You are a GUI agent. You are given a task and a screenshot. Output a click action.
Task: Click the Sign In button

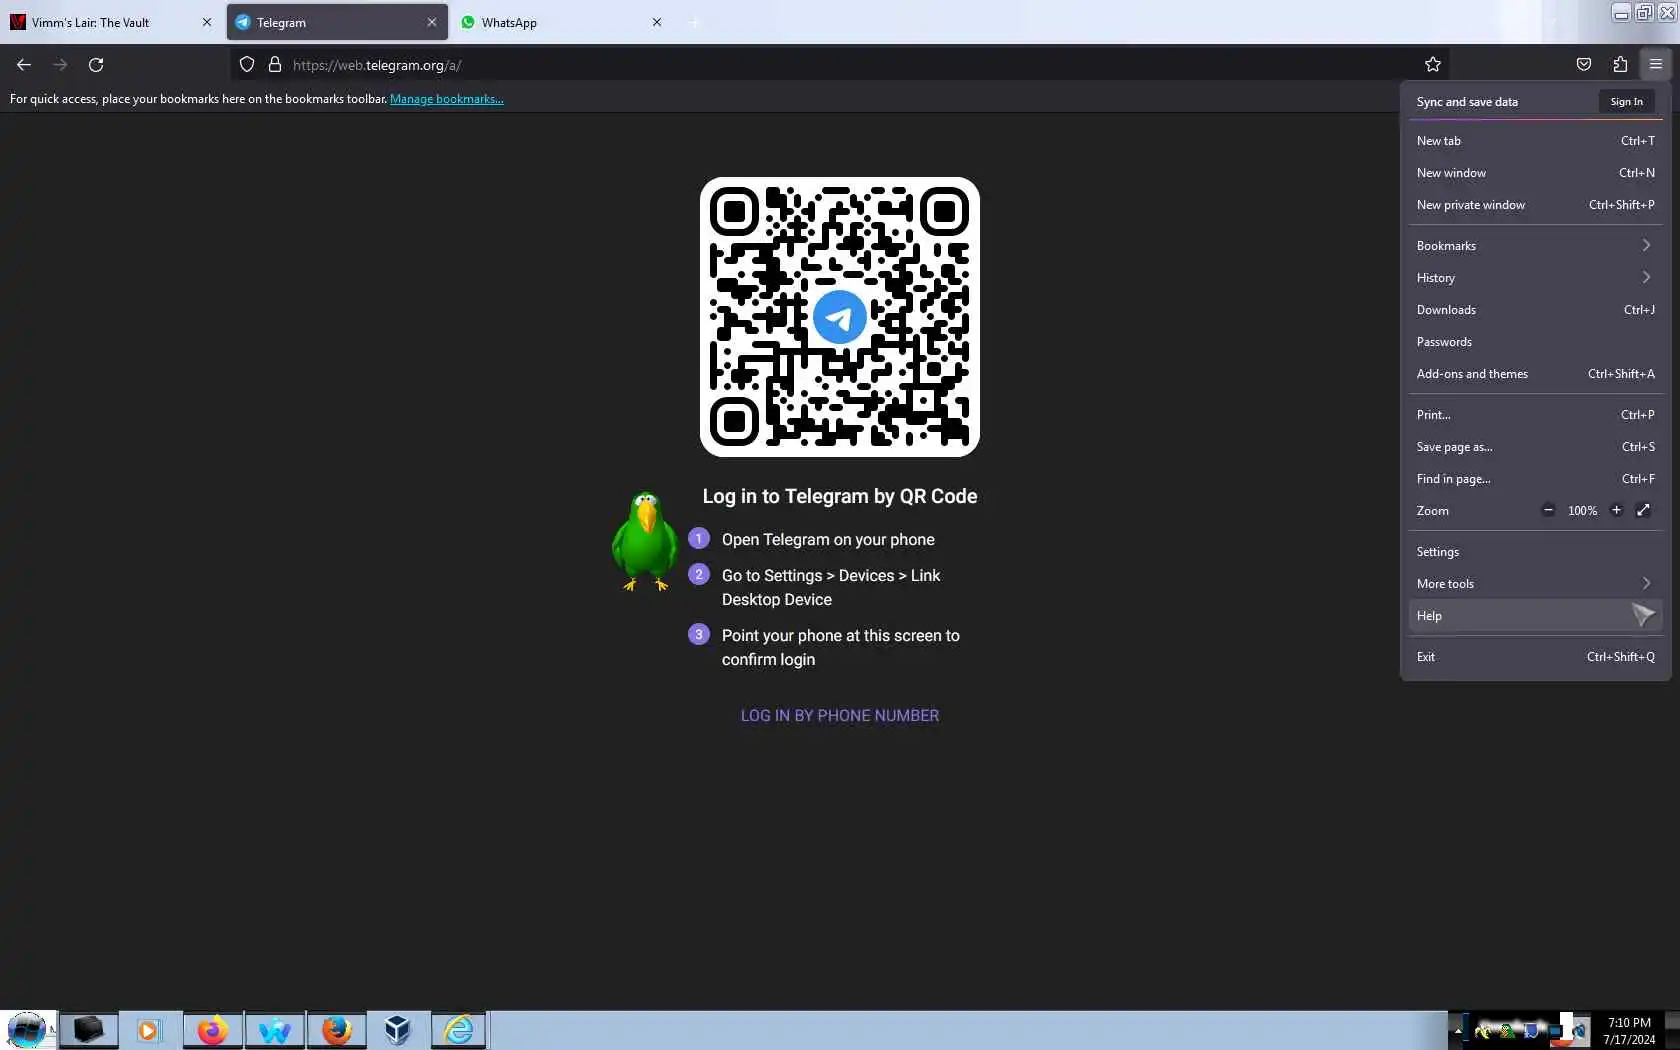click(x=1626, y=102)
